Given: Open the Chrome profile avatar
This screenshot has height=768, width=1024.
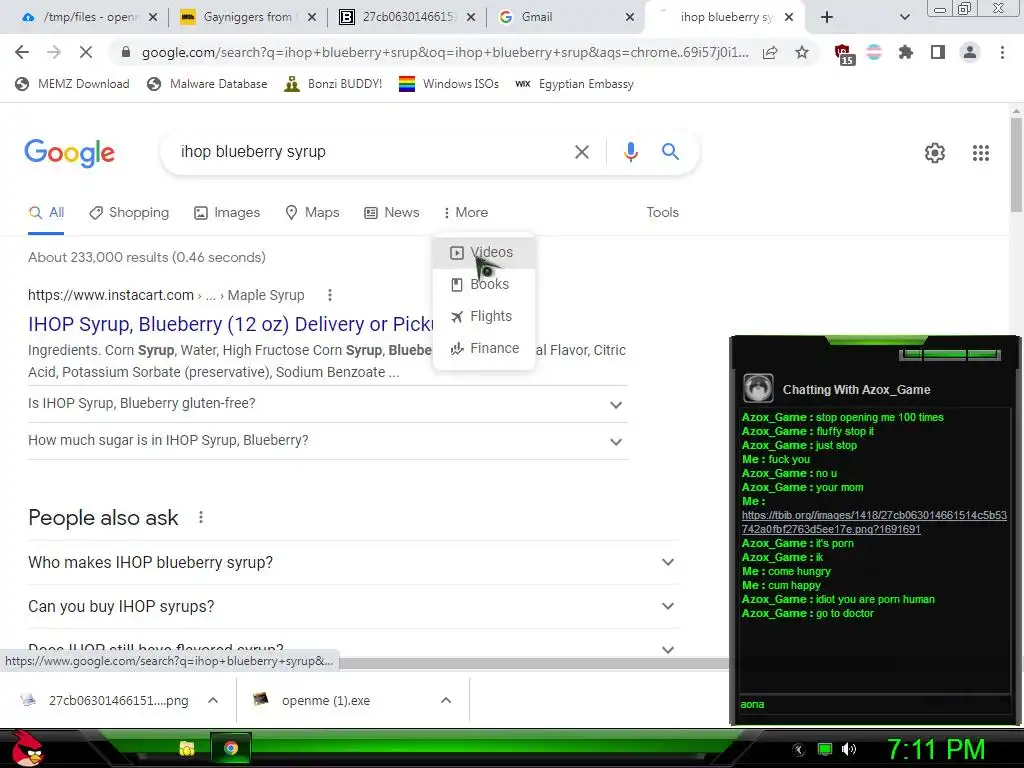Looking at the screenshot, I should click(x=970, y=52).
